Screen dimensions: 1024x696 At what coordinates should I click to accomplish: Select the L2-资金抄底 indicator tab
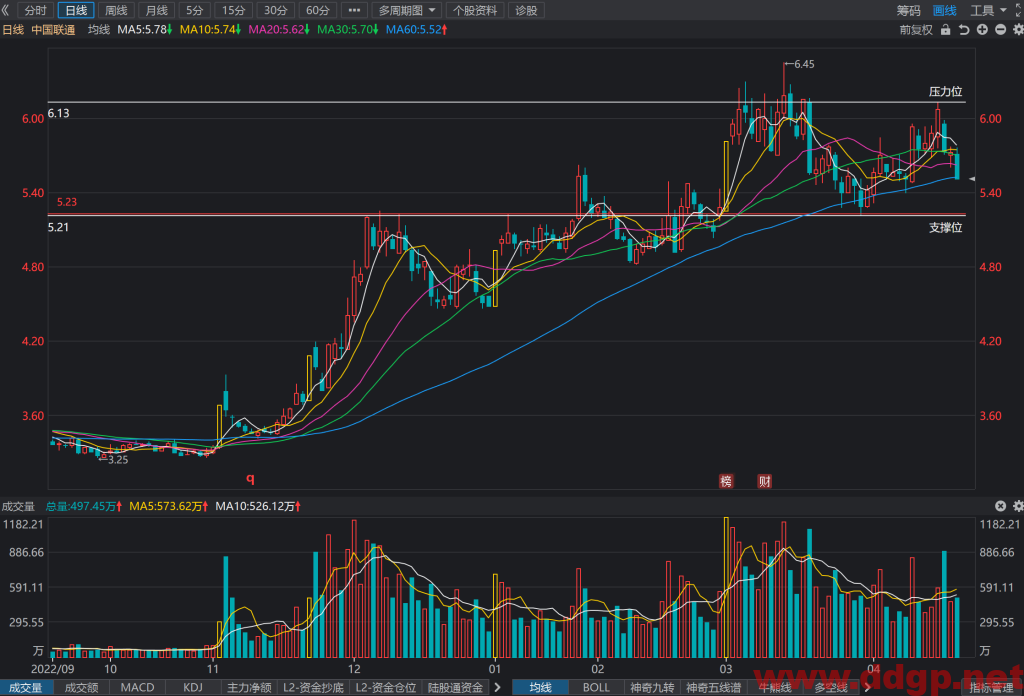313,688
